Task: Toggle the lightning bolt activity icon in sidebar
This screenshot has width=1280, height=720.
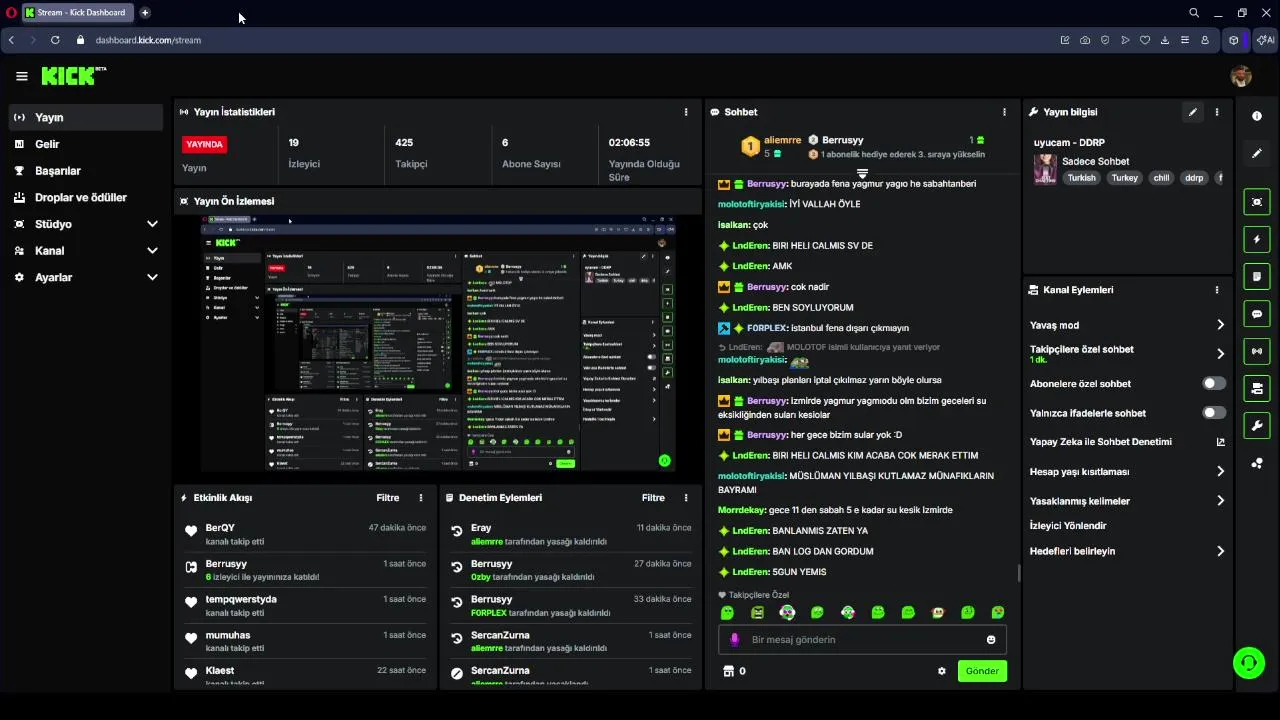Action: point(1257,239)
